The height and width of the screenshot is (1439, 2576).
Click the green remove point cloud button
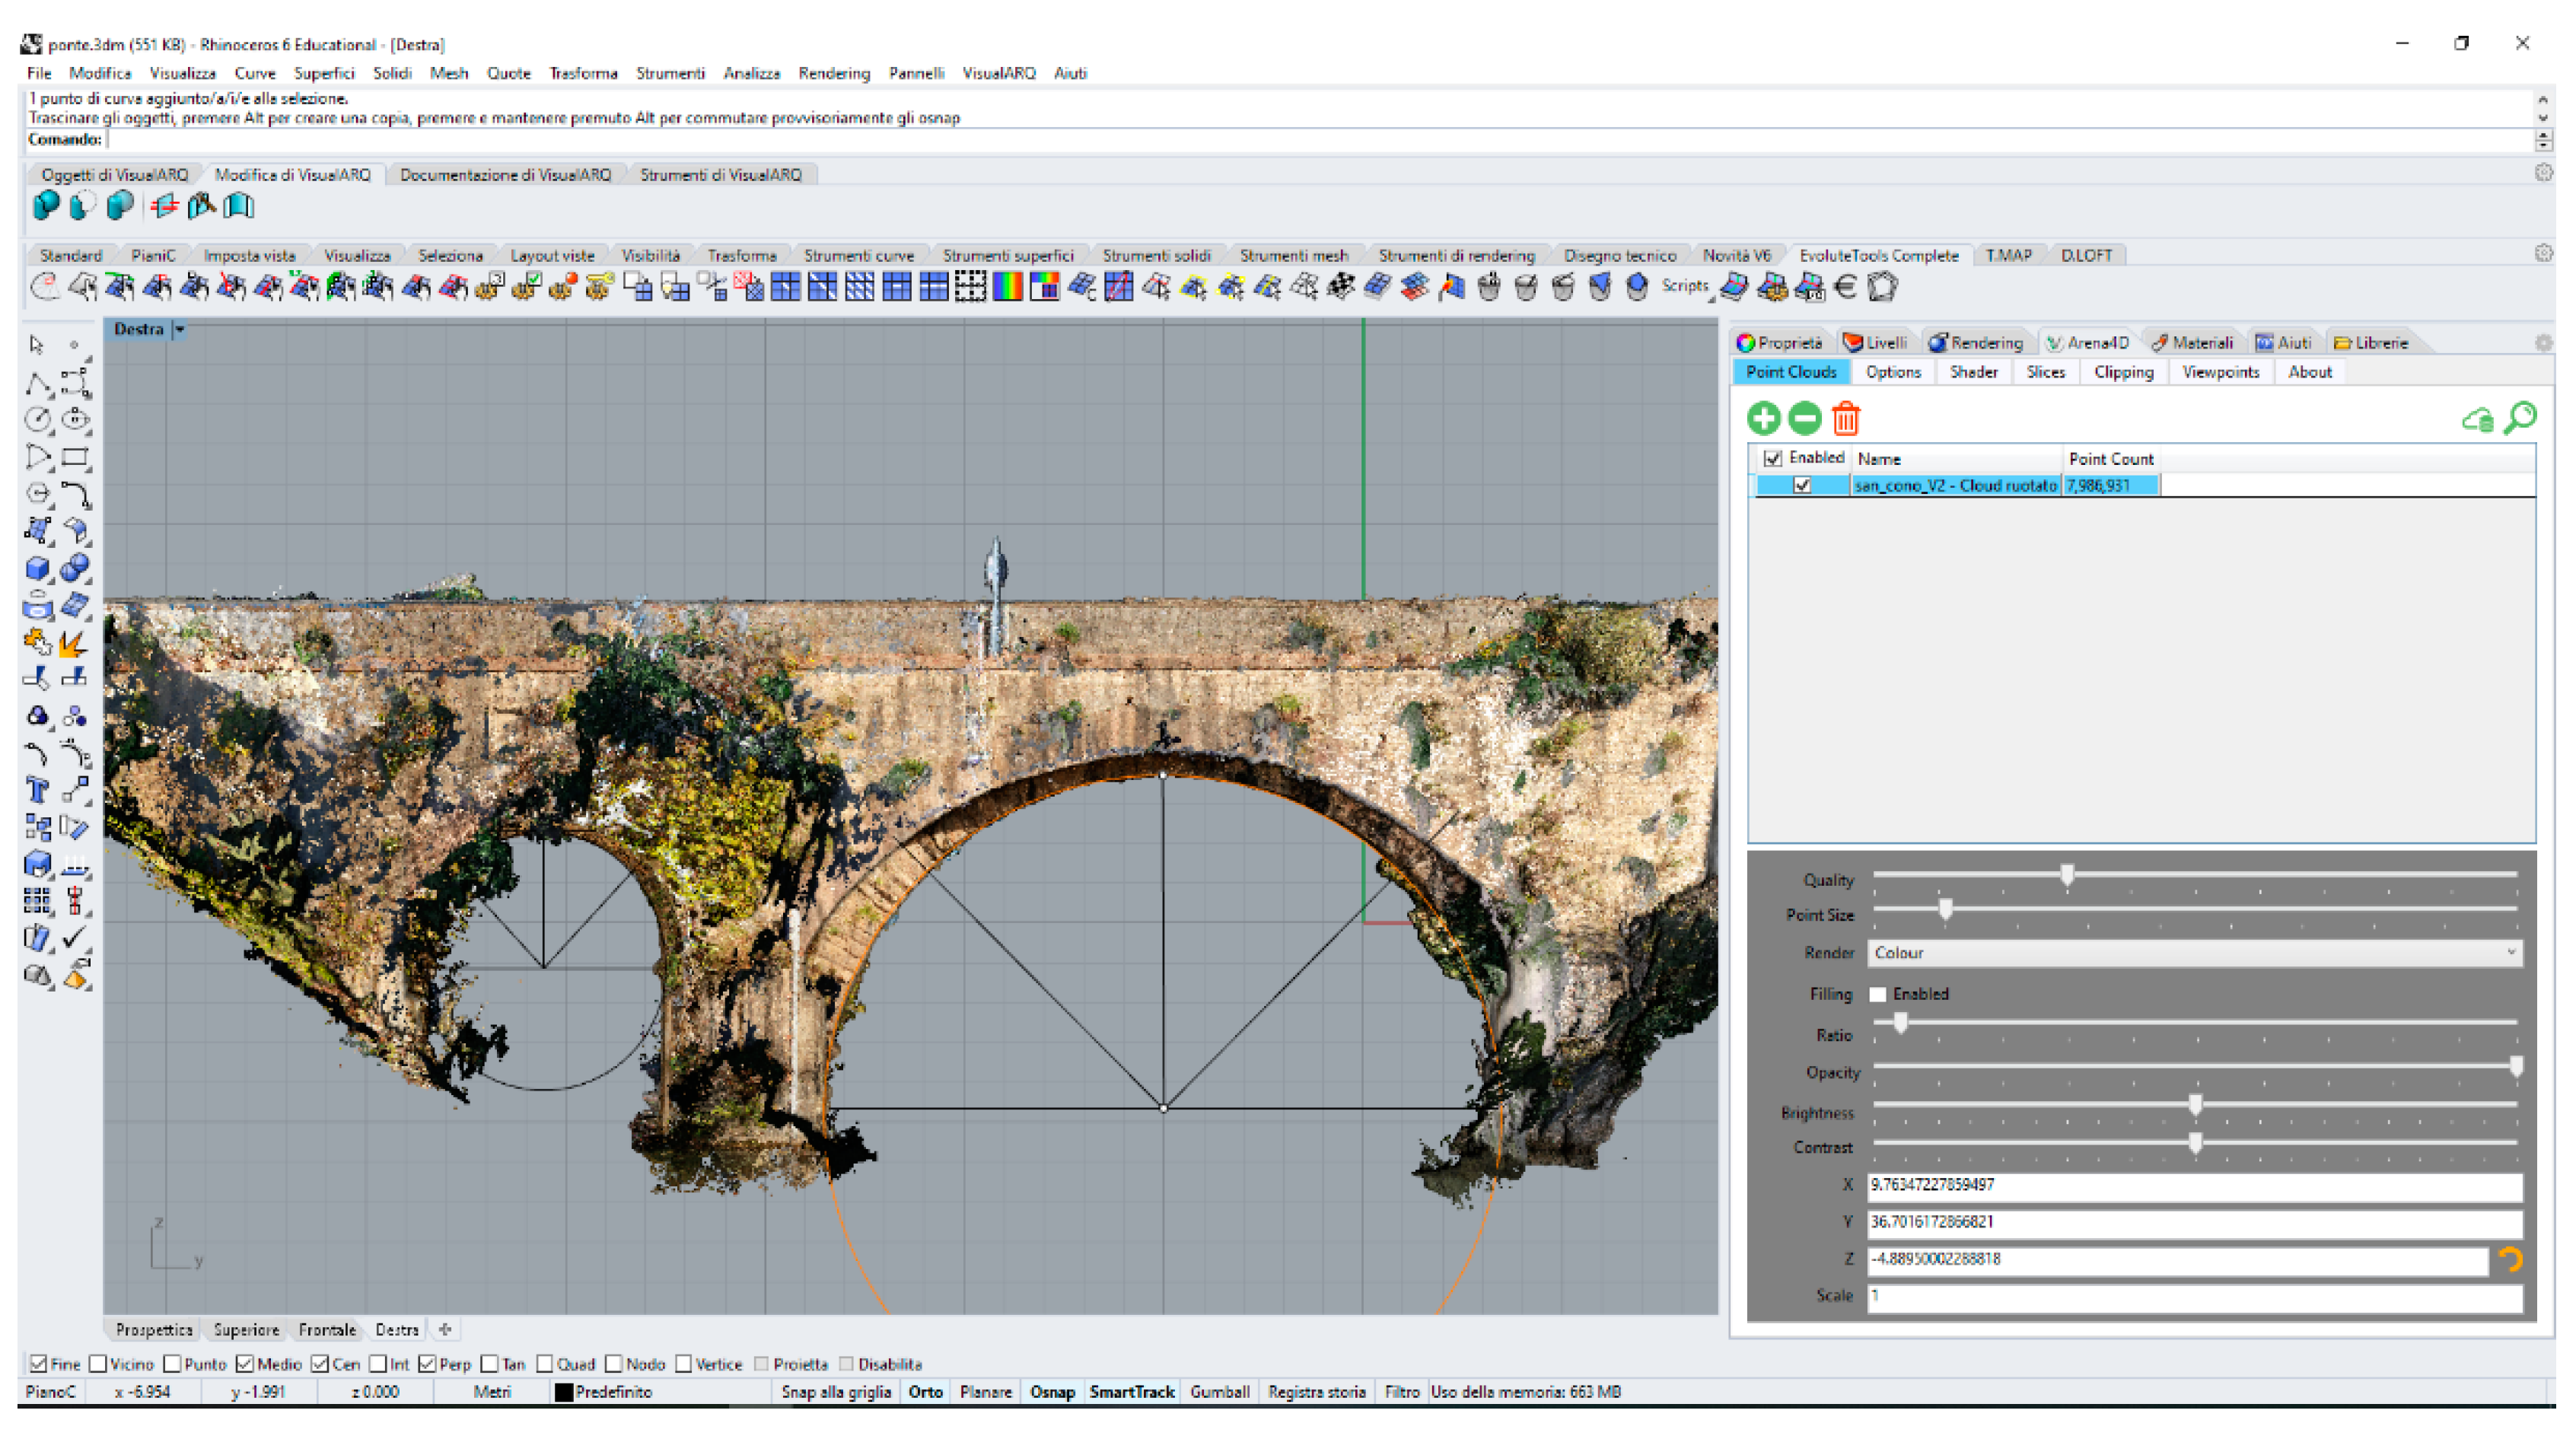coord(1804,418)
